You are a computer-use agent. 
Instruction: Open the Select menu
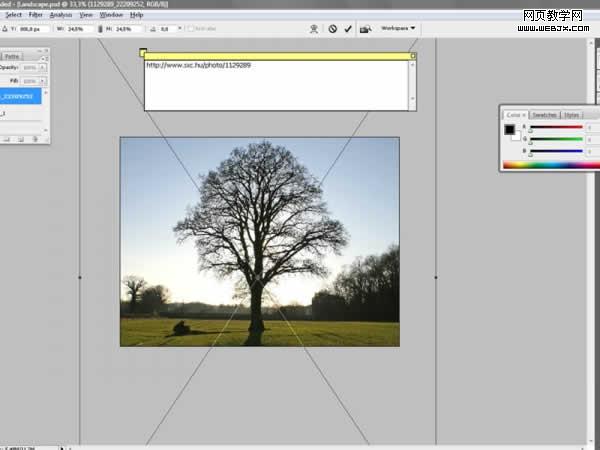click(x=13, y=15)
